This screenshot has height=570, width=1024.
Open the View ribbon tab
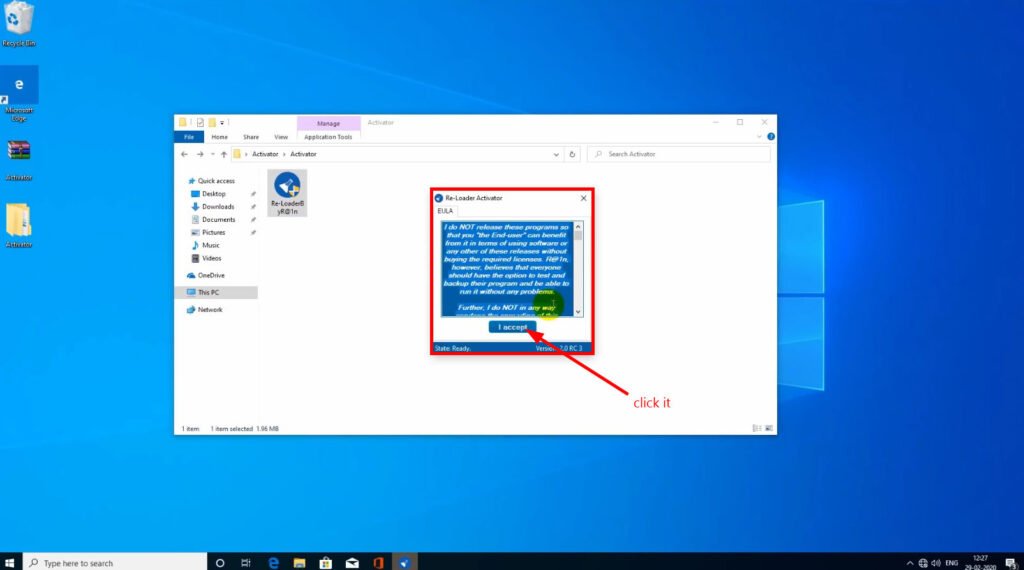(x=281, y=137)
